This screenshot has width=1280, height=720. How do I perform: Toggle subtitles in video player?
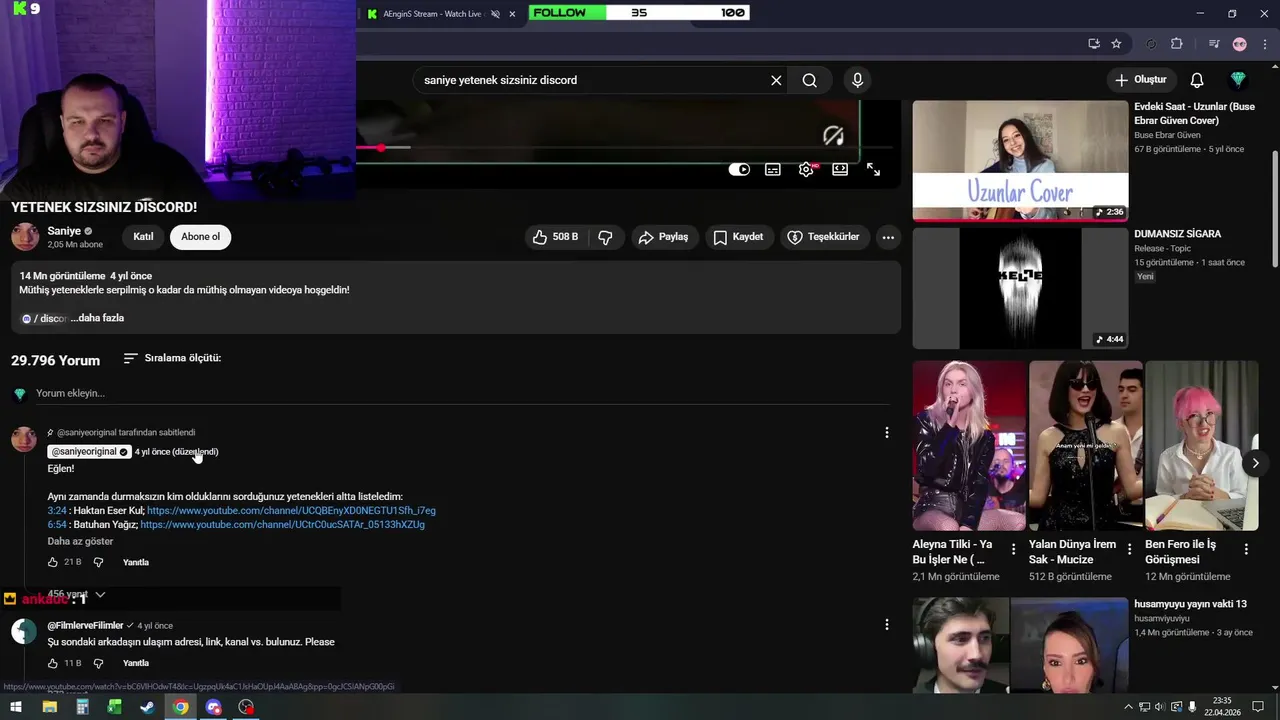pyautogui.click(x=773, y=169)
